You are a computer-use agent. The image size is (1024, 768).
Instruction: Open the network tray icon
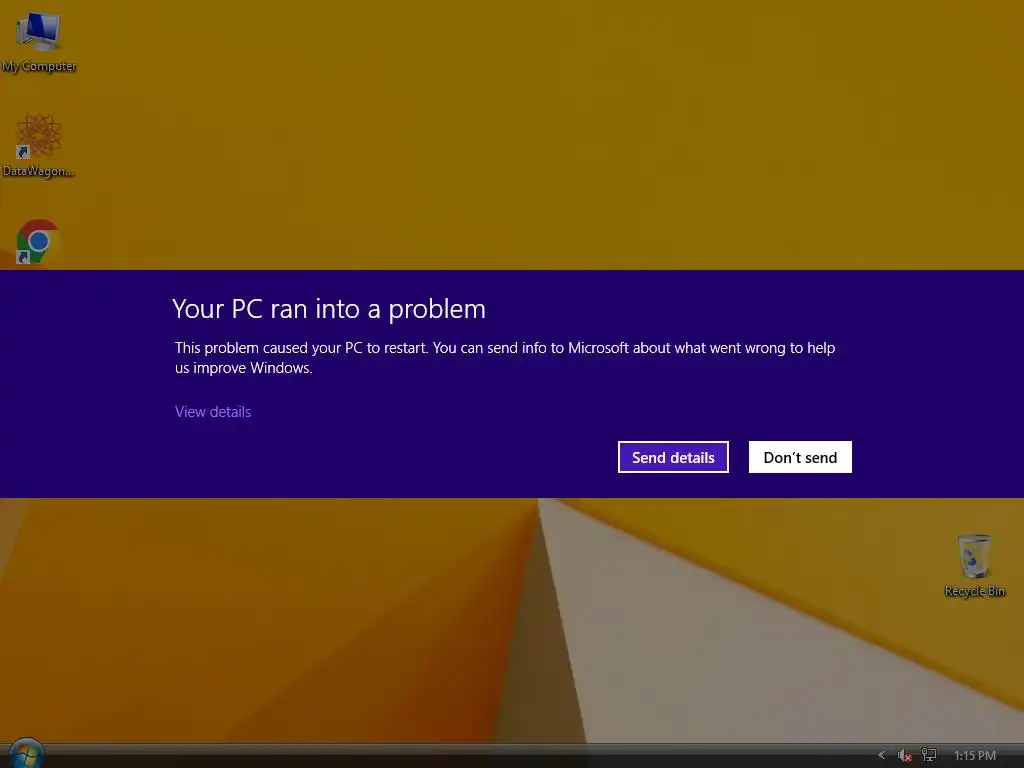pos(929,755)
